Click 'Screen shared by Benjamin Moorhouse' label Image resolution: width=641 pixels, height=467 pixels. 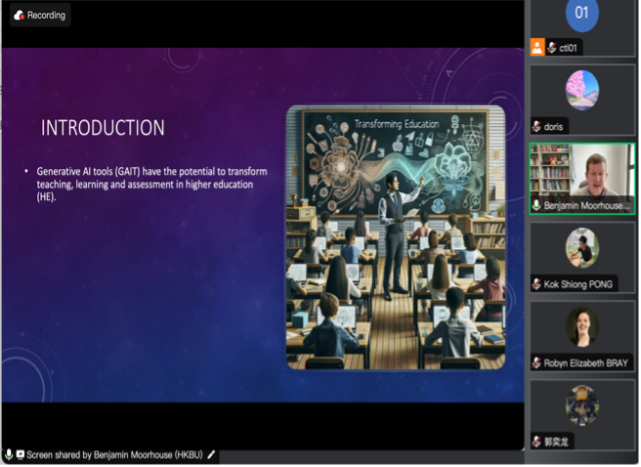[114, 455]
